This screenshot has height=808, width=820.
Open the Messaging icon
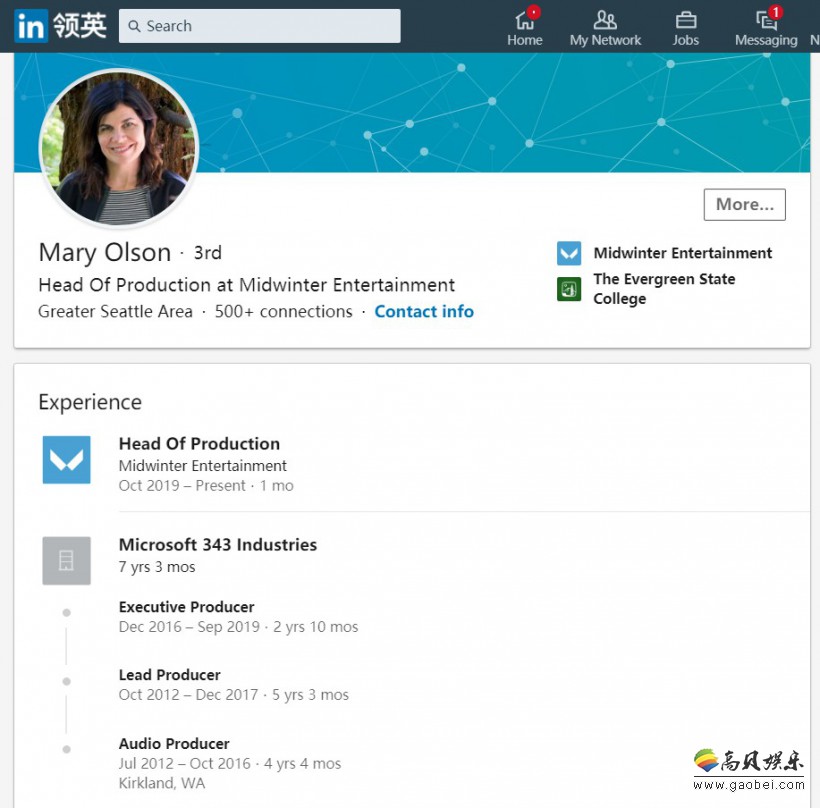point(766,20)
